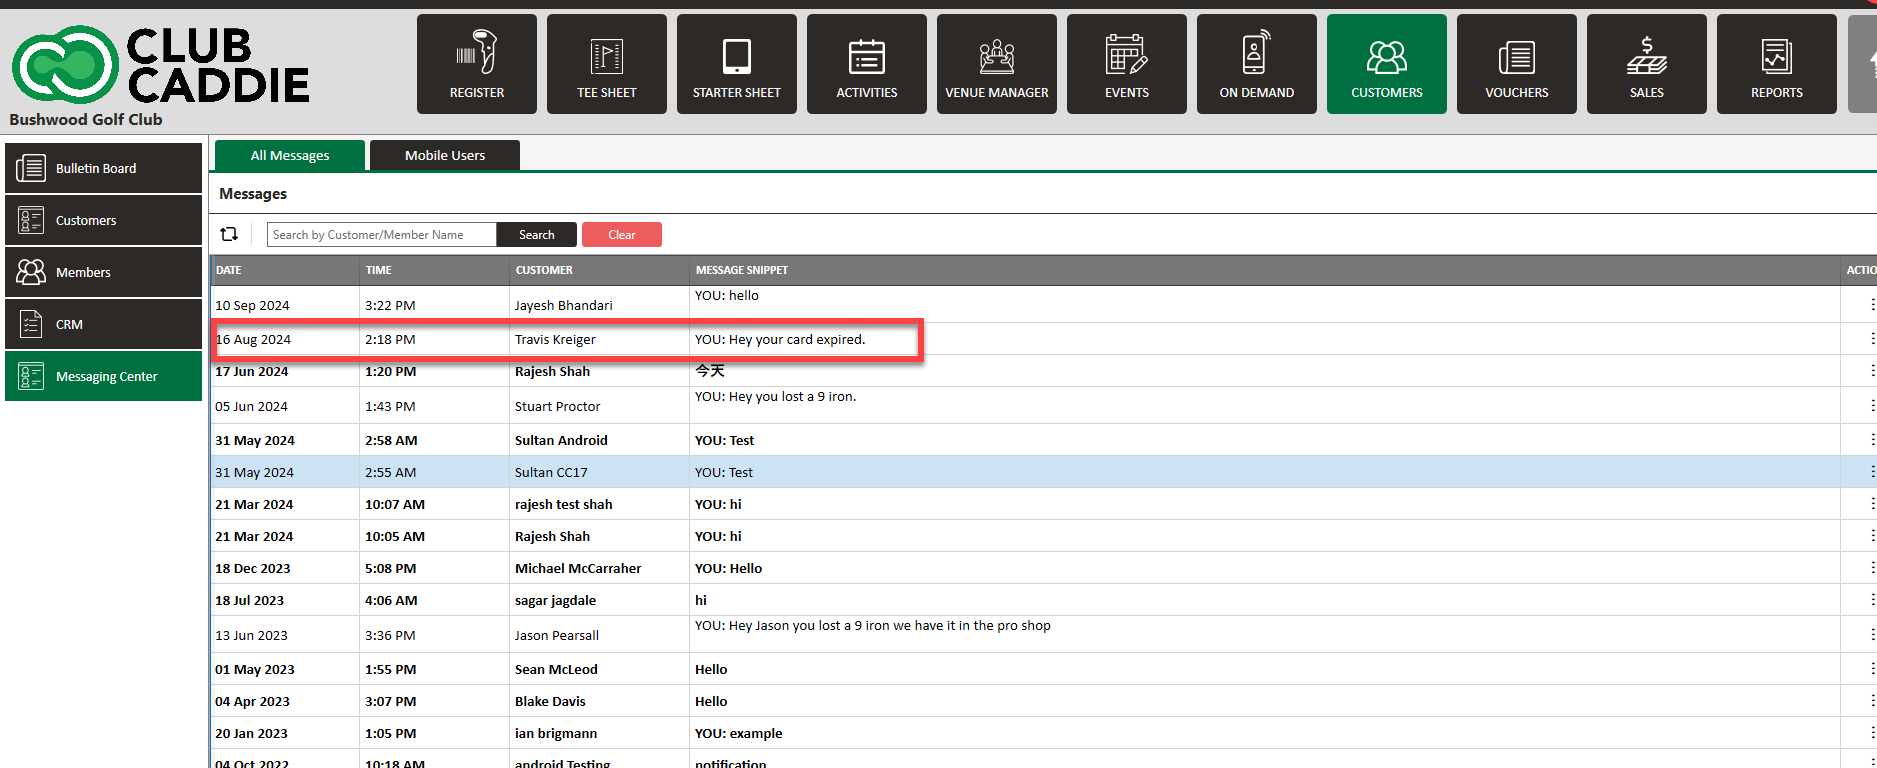Viewport: 1877px width, 768px height.
Task: Open the On Demand module
Action: coord(1257,64)
